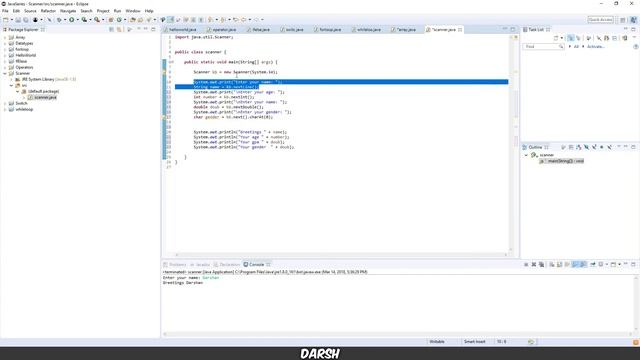Toggle Categorized view in Task List toolbar
Screen dimensions: 640x360
tap(570, 38)
